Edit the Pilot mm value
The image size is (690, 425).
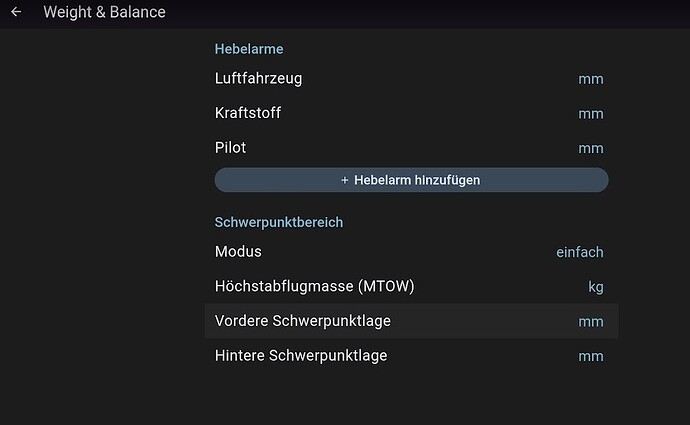[x=590, y=149]
